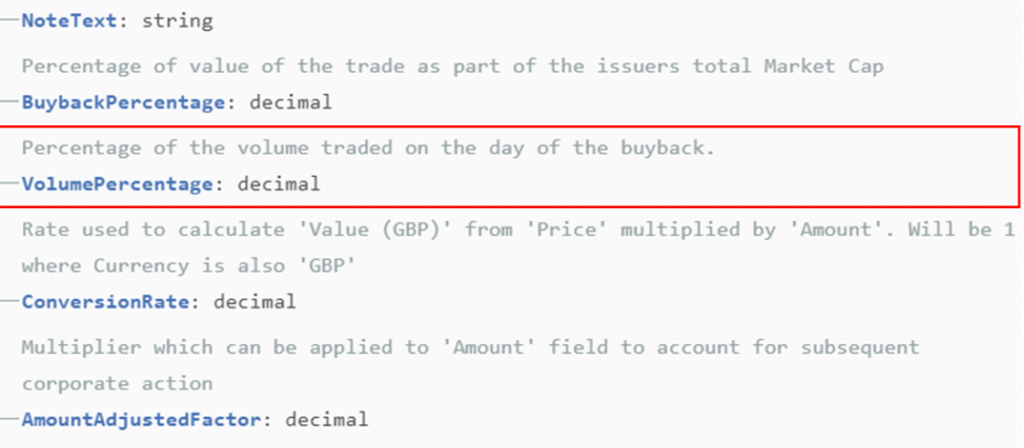The image size is (1024, 448).
Task: Select the NoteText property name
Action: point(70,20)
